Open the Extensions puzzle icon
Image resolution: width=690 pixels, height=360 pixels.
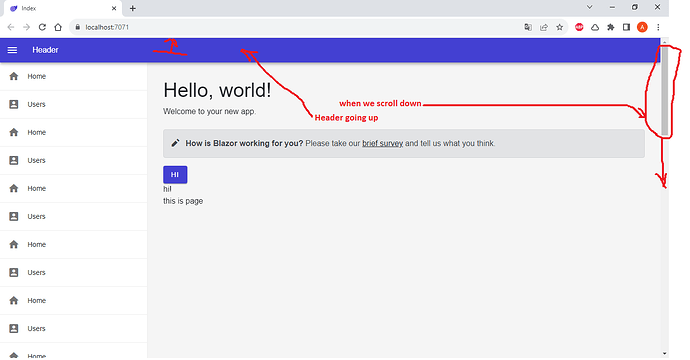611,27
